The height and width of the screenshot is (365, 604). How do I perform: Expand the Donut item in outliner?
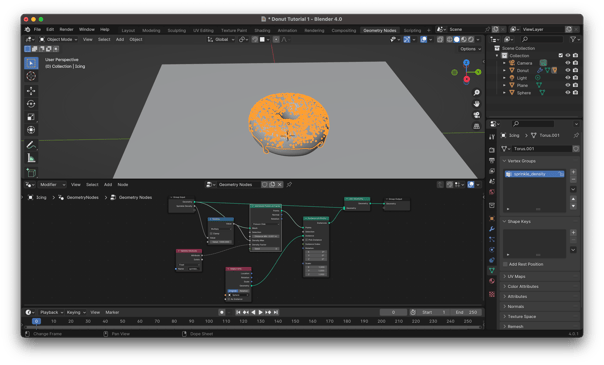(x=504, y=70)
